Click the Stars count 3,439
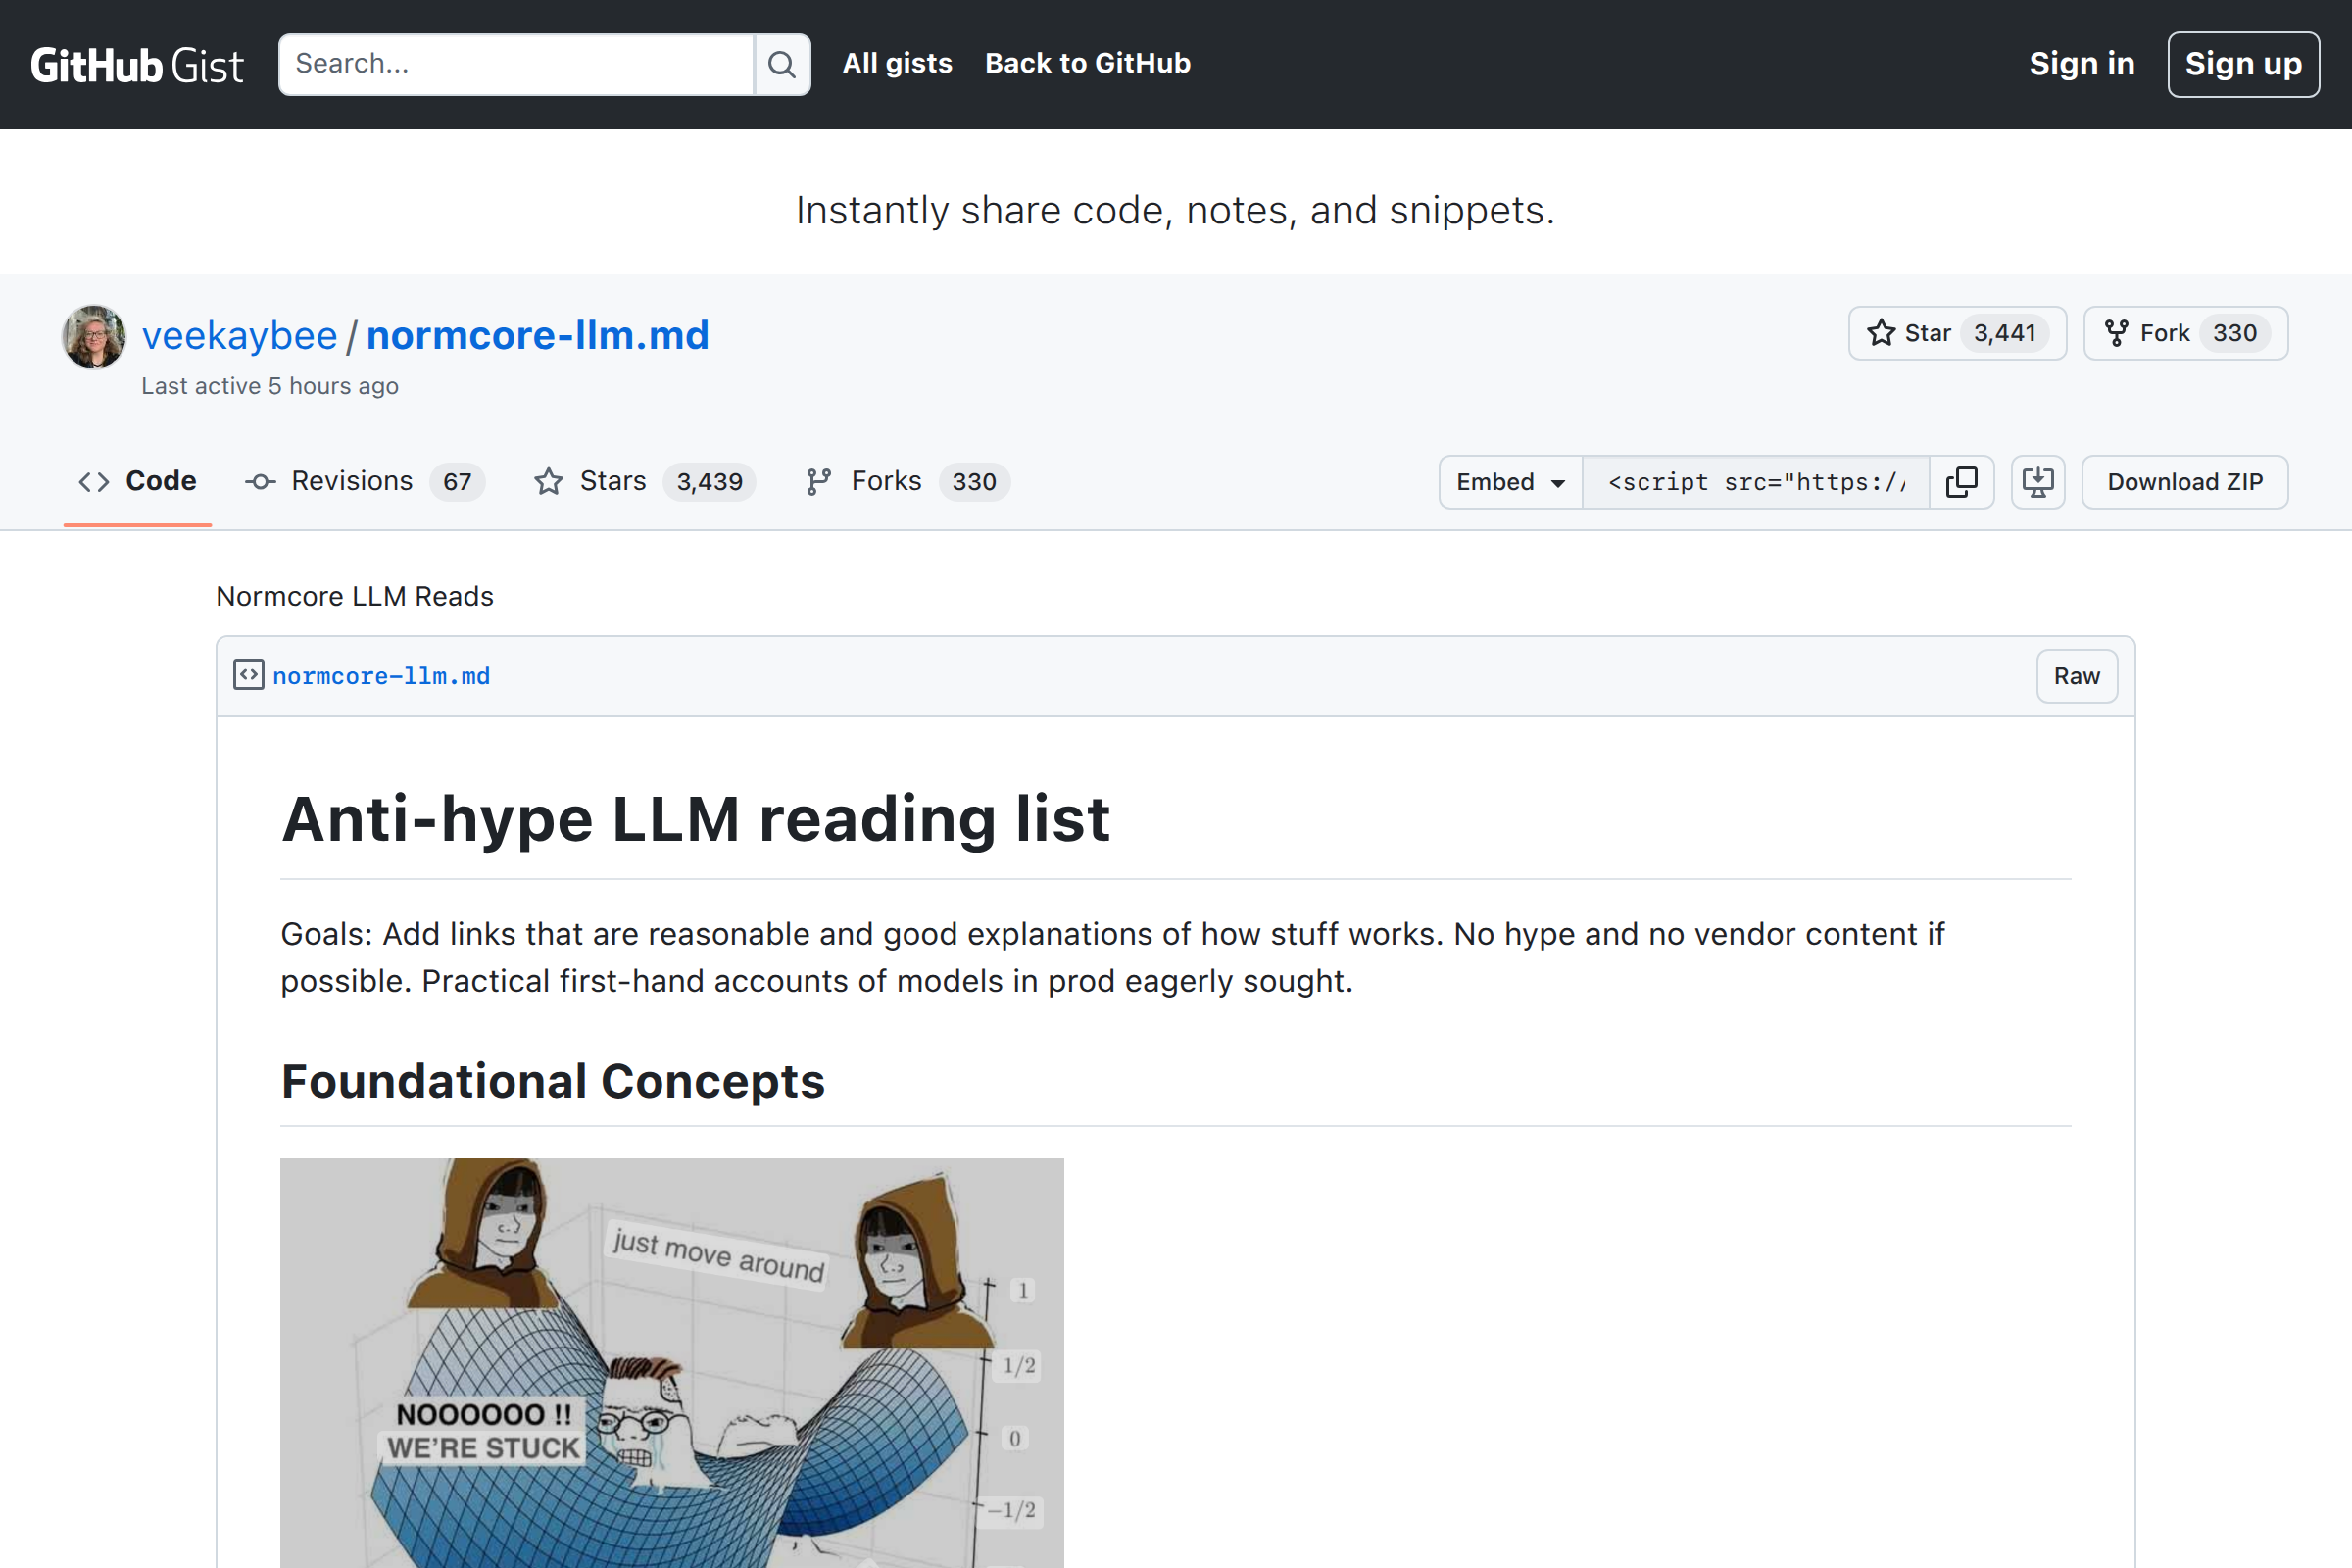2352x1568 pixels. (x=709, y=482)
